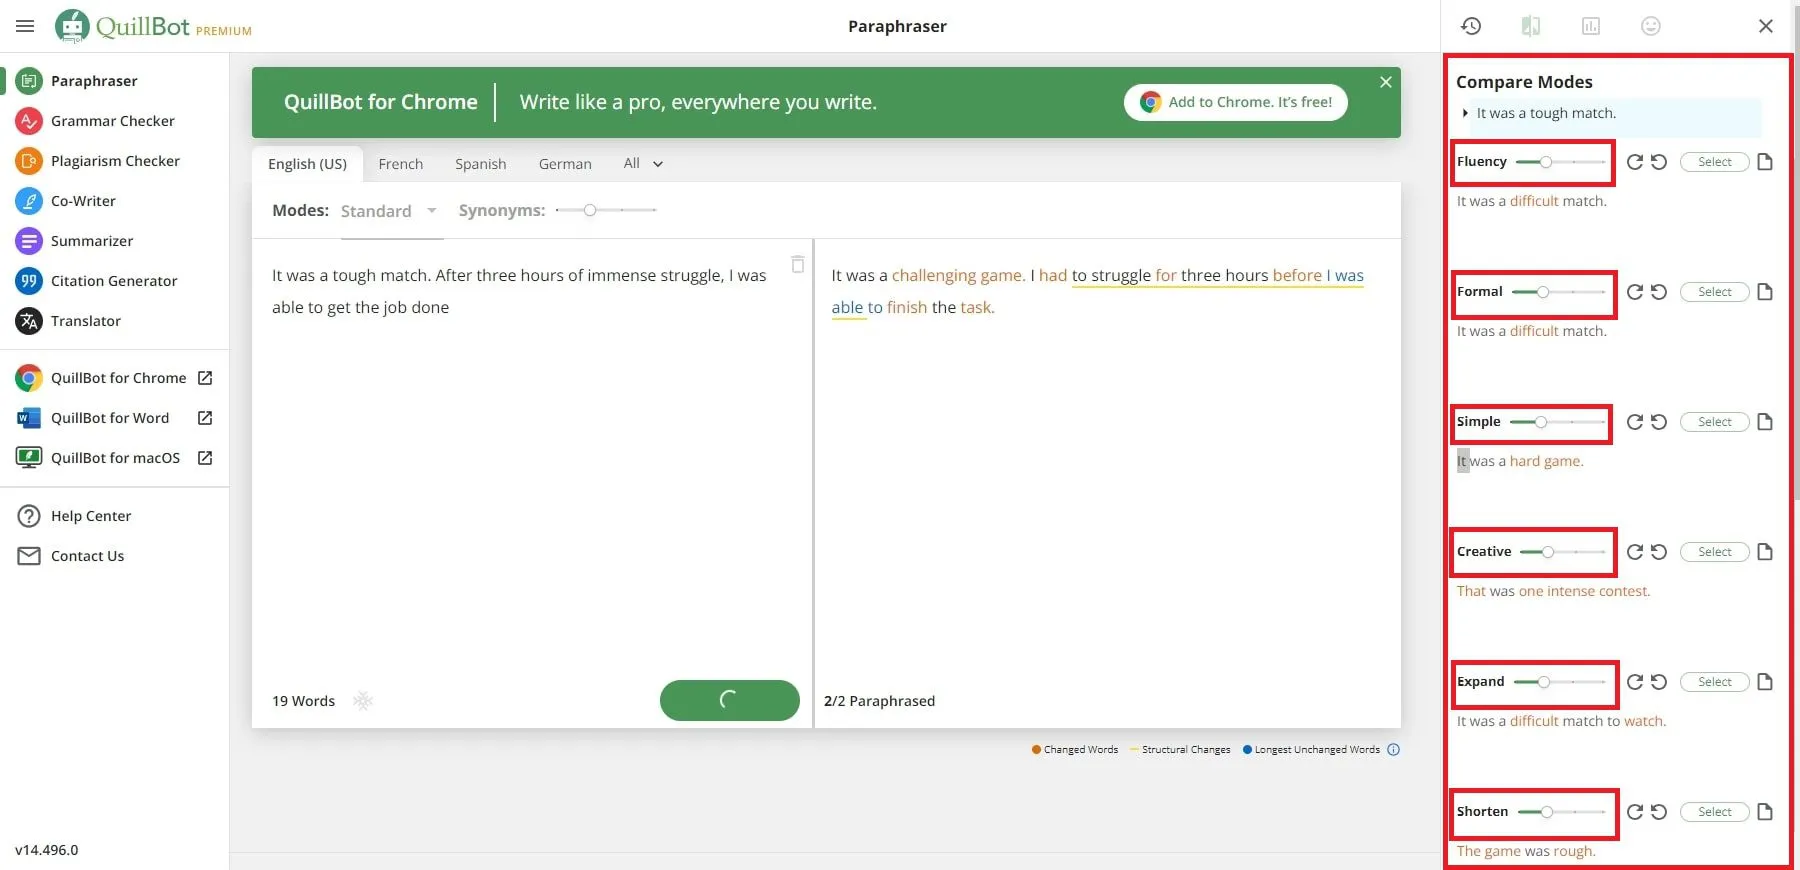Open the history clock icon

1471,26
